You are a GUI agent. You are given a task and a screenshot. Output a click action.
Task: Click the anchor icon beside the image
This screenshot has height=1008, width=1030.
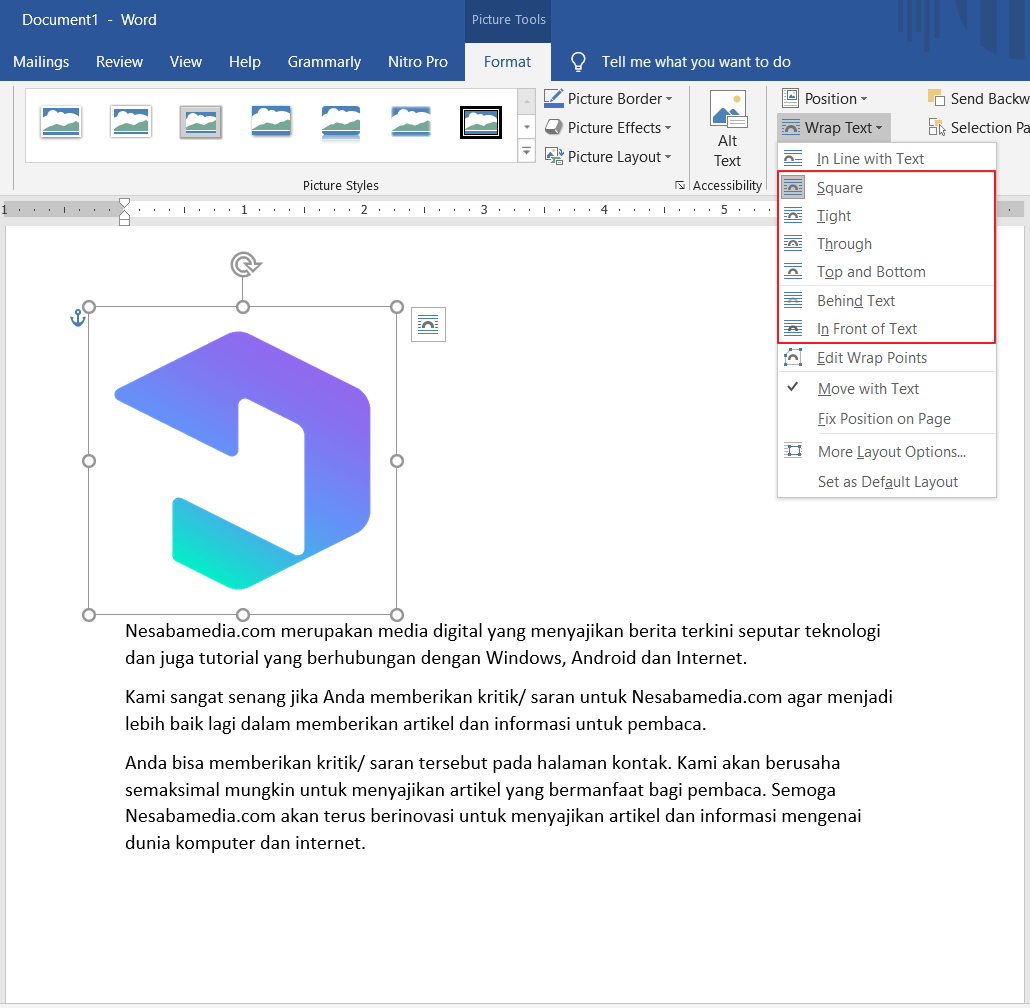[78, 318]
